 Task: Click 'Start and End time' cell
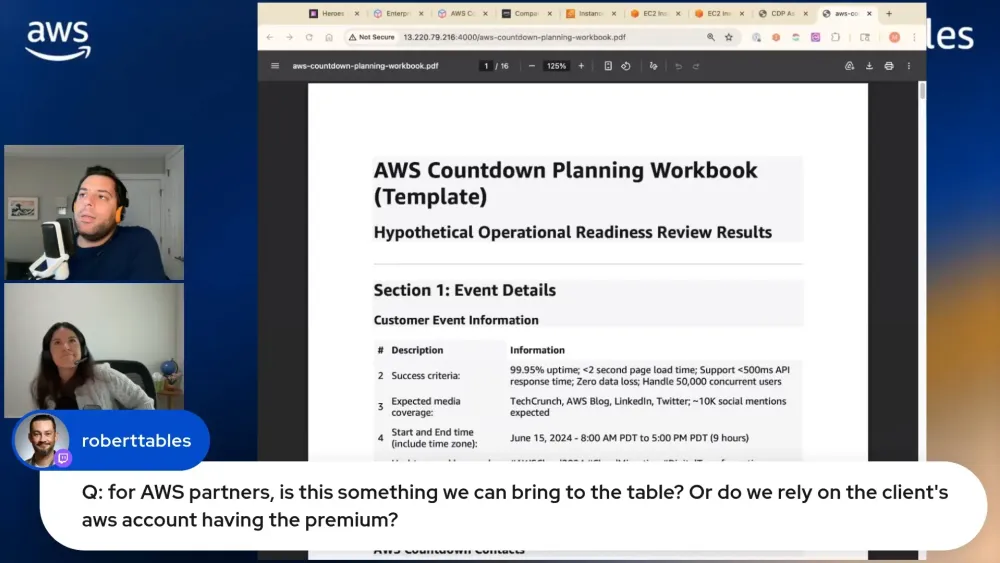pyautogui.click(x=434, y=438)
